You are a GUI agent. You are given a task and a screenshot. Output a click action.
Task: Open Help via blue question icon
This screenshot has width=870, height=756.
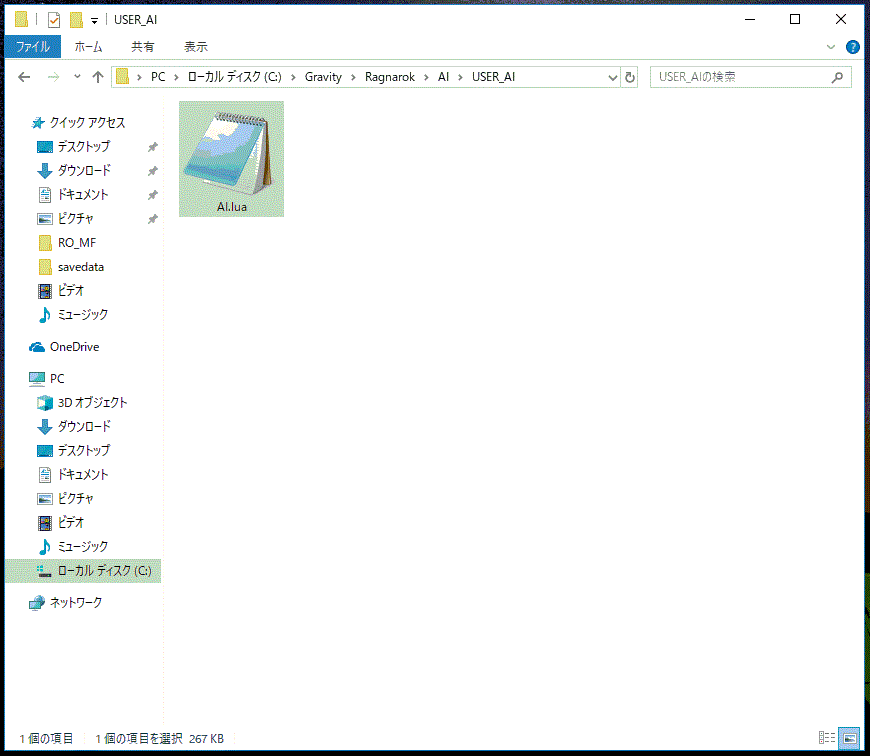tap(852, 47)
